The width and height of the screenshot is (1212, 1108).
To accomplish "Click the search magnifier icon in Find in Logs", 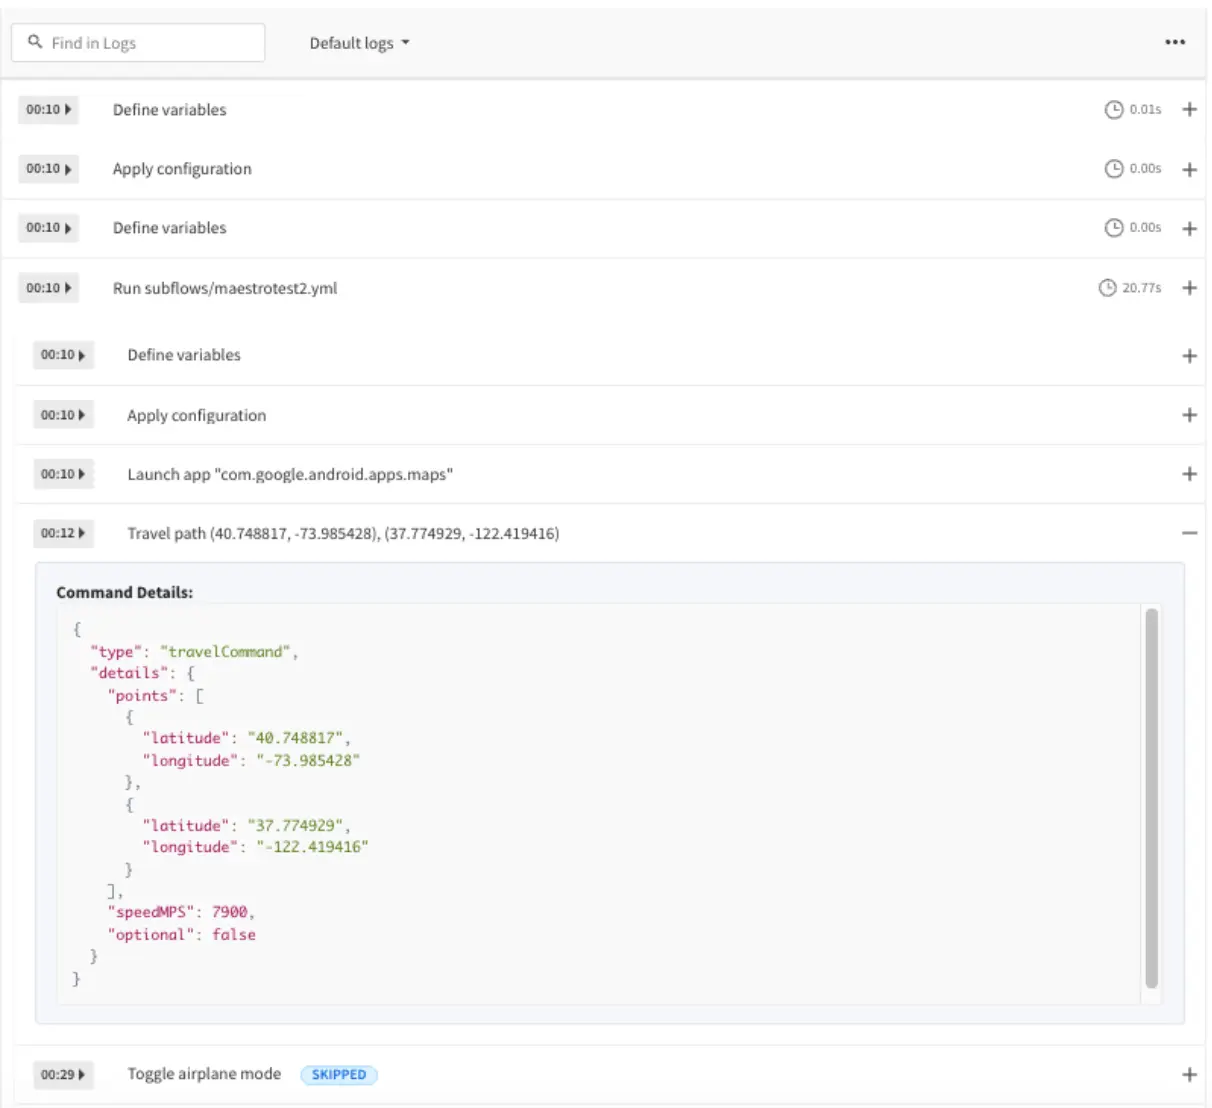I will [x=35, y=42].
